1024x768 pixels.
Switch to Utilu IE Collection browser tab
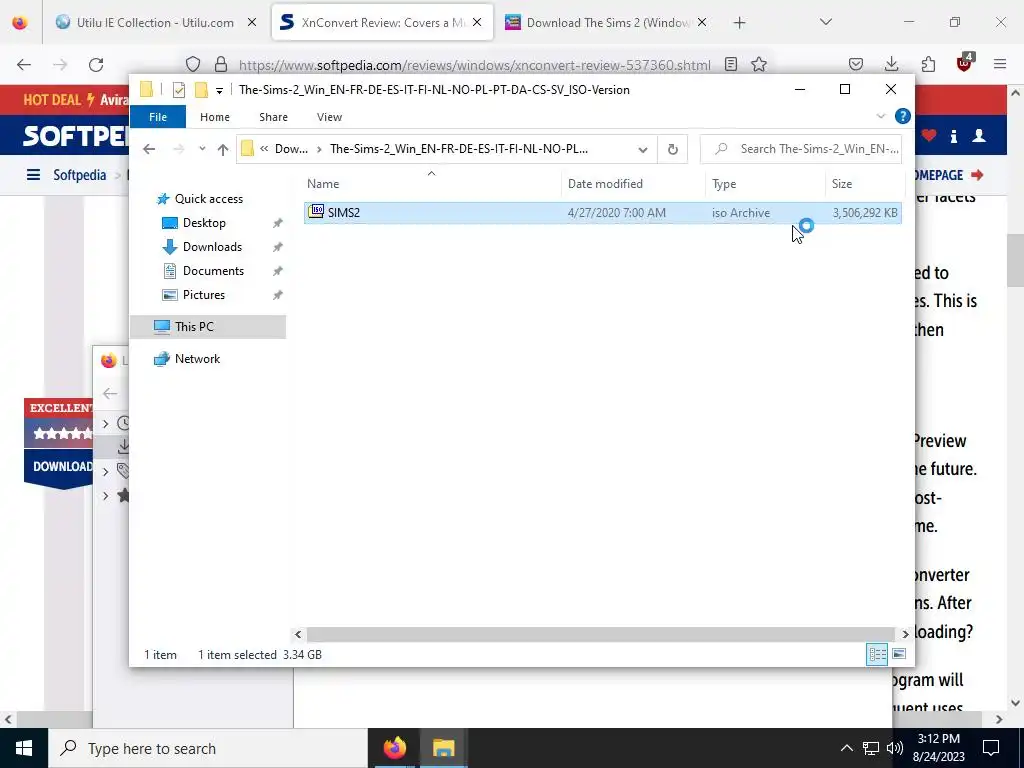pos(155,22)
